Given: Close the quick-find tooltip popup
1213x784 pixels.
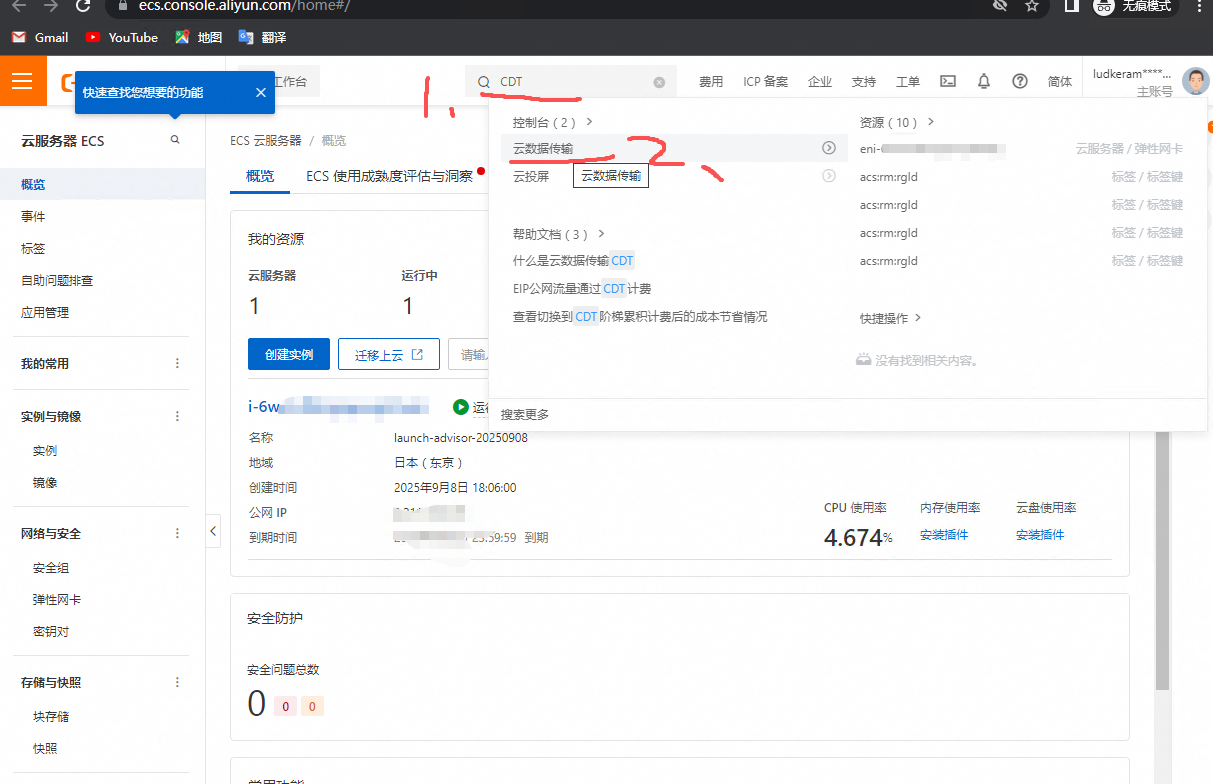Looking at the screenshot, I should pos(260,93).
